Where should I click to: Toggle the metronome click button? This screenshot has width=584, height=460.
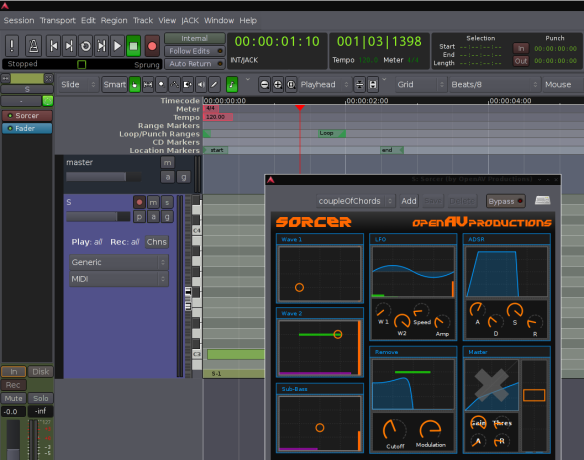[x=33, y=46]
